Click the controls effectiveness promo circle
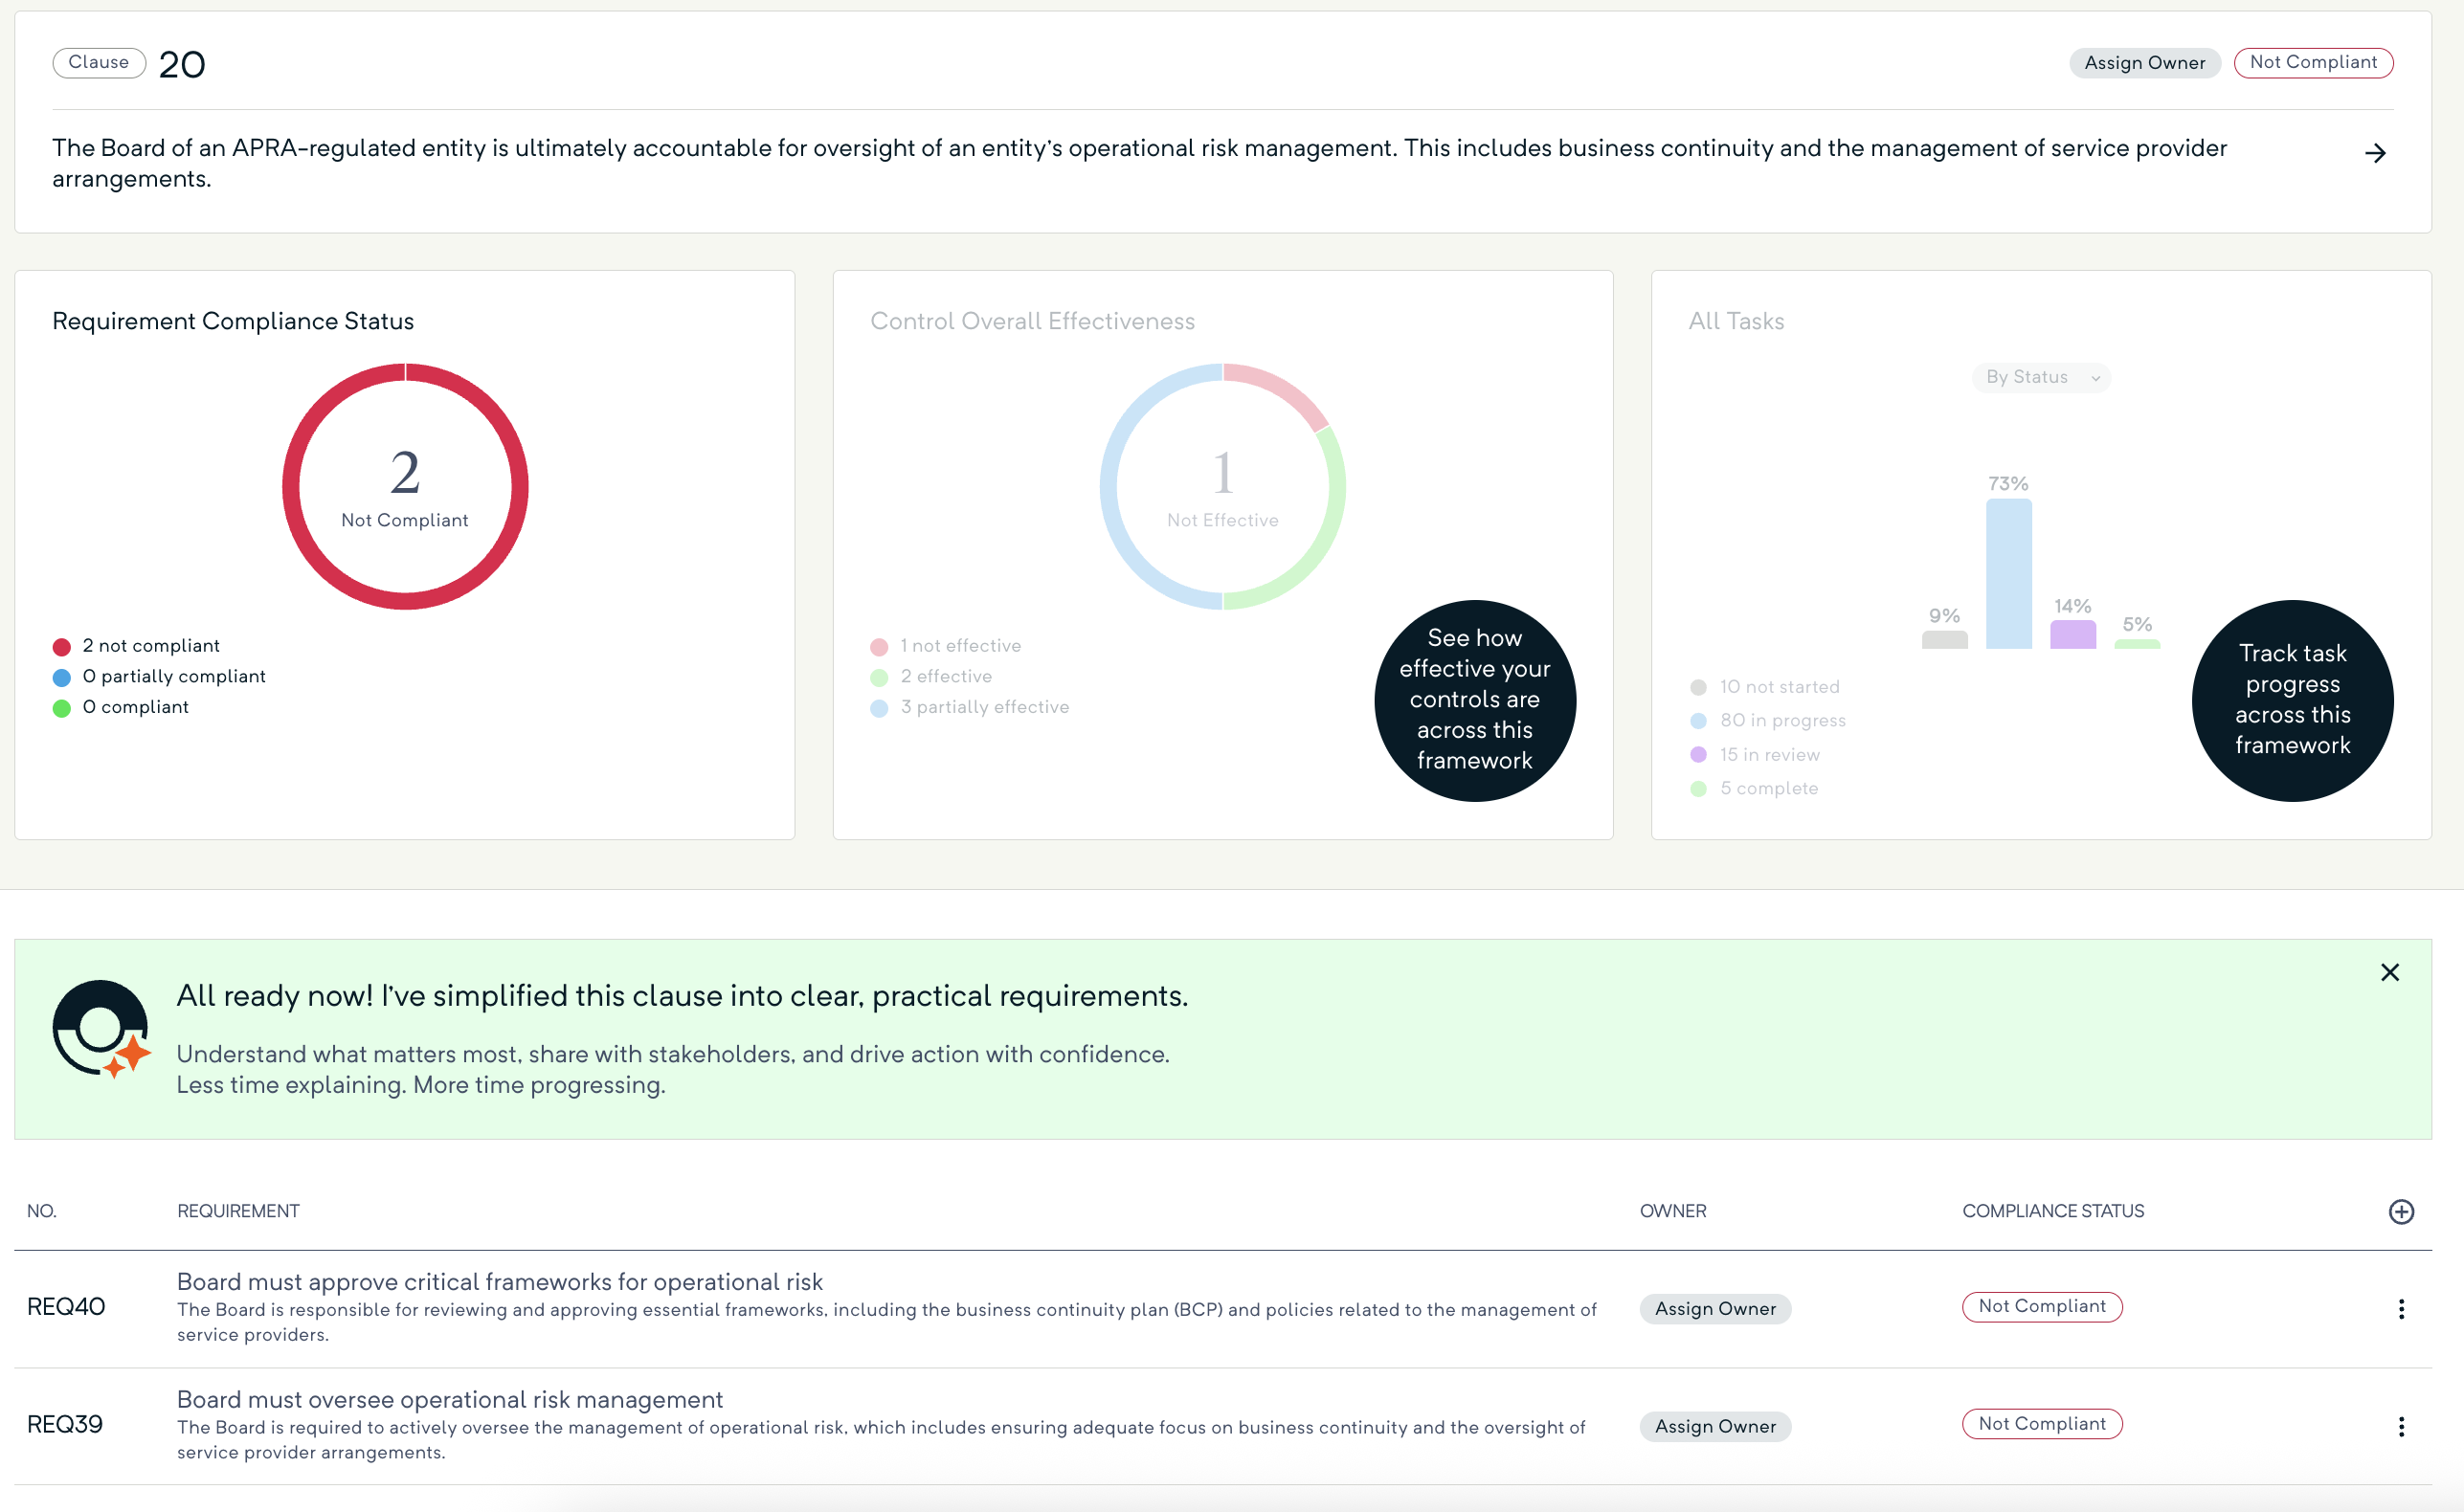 1474,700
